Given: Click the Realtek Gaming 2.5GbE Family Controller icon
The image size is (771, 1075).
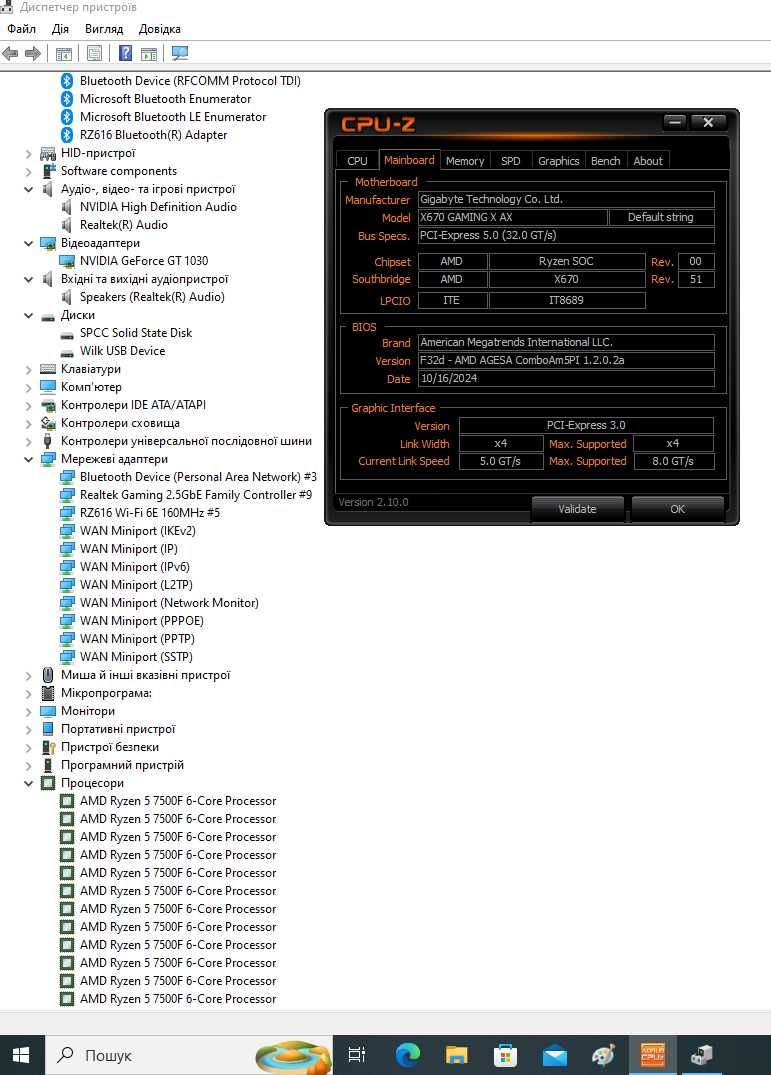Looking at the screenshot, I should pyautogui.click(x=67, y=495).
